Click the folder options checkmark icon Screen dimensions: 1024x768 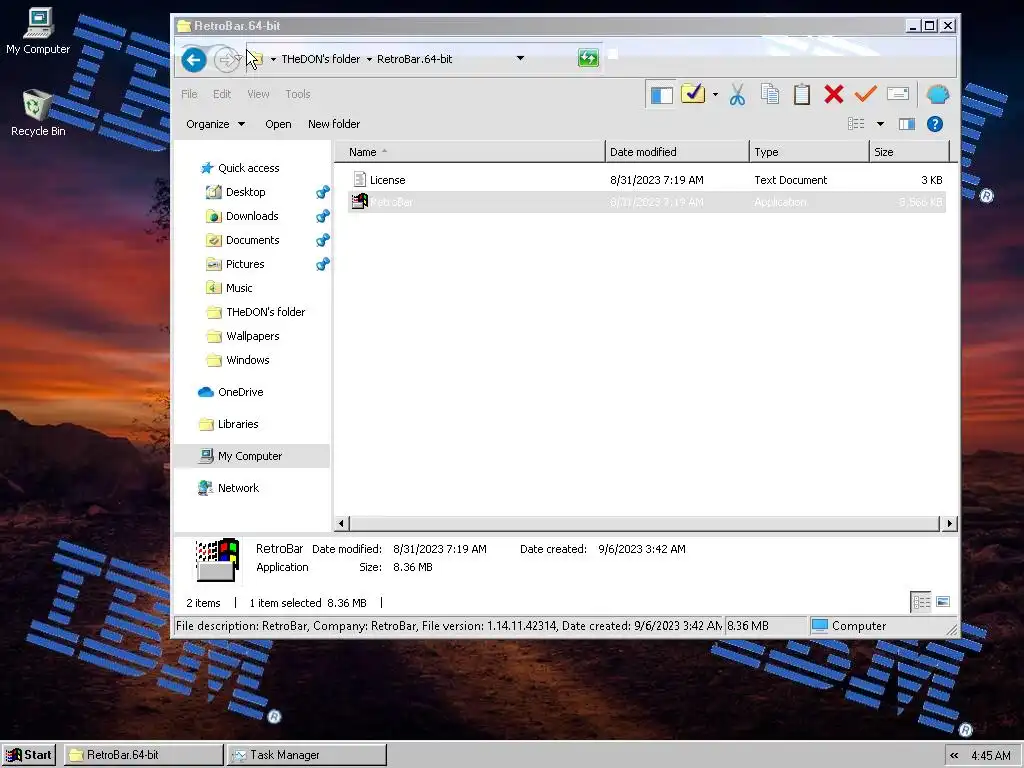click(x=692, y=94)
